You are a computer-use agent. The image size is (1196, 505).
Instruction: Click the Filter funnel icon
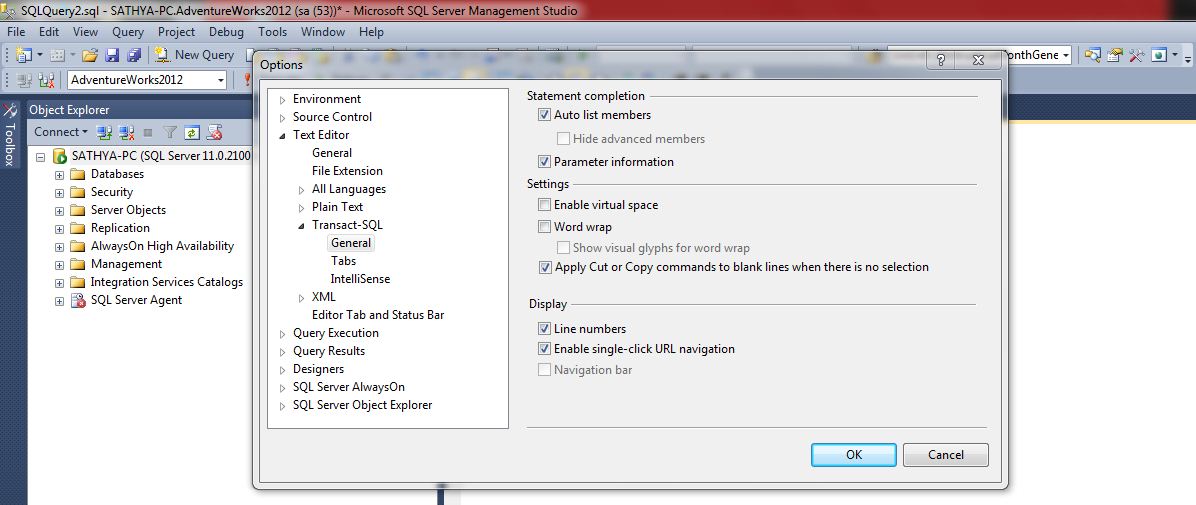pyautogui.click(x=170, y=133)
